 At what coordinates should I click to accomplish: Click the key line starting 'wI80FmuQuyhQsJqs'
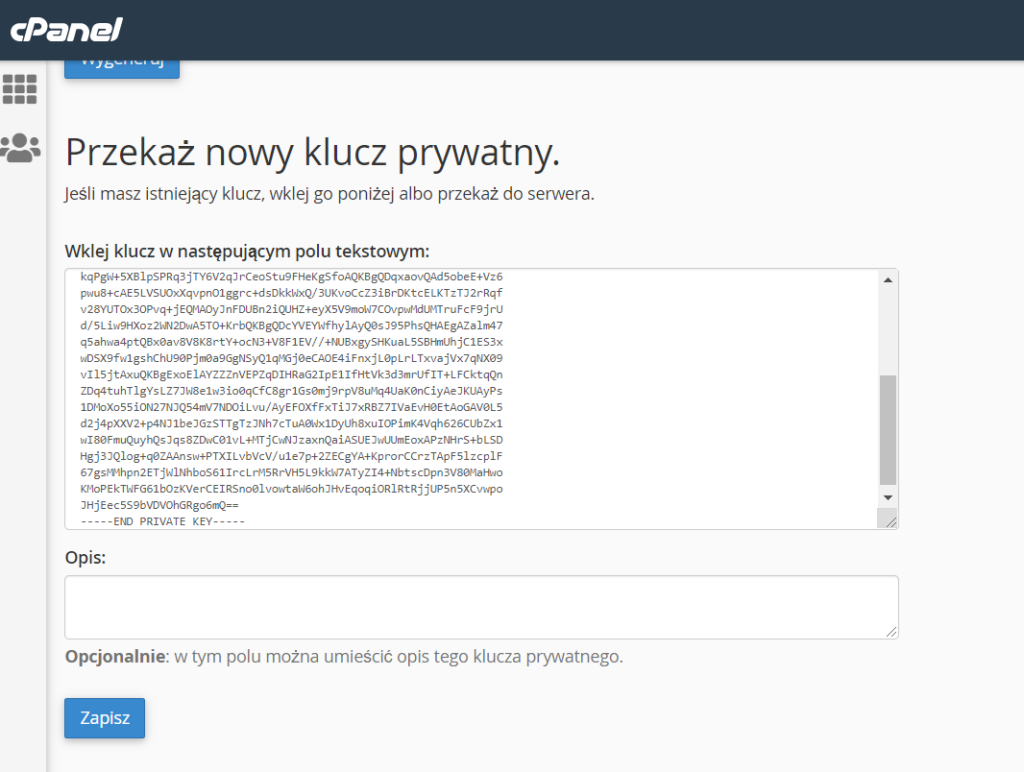tap(291, 440)
